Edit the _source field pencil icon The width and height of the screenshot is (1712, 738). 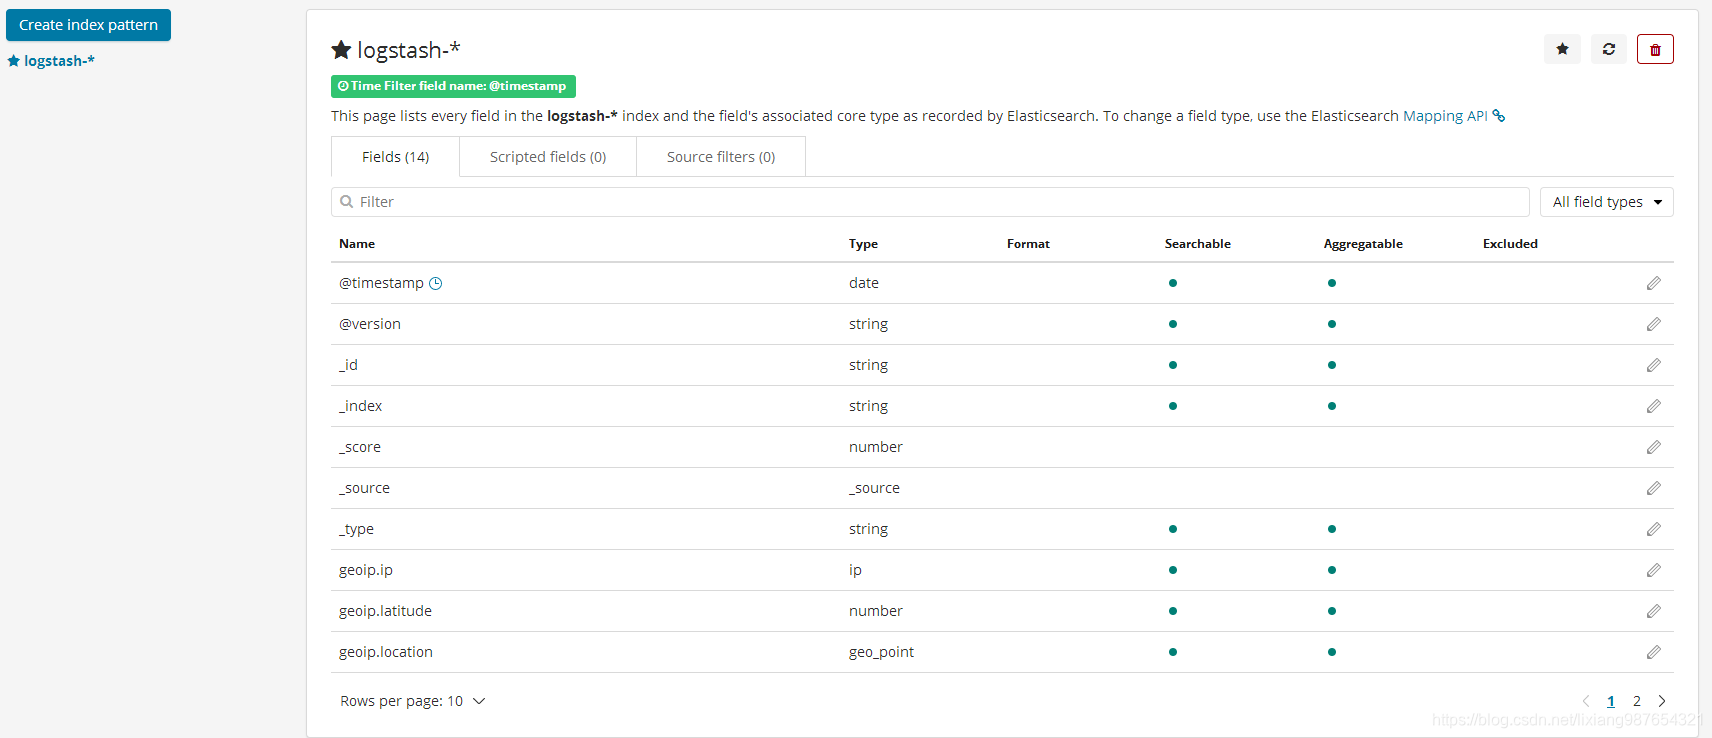[1654, 488]
